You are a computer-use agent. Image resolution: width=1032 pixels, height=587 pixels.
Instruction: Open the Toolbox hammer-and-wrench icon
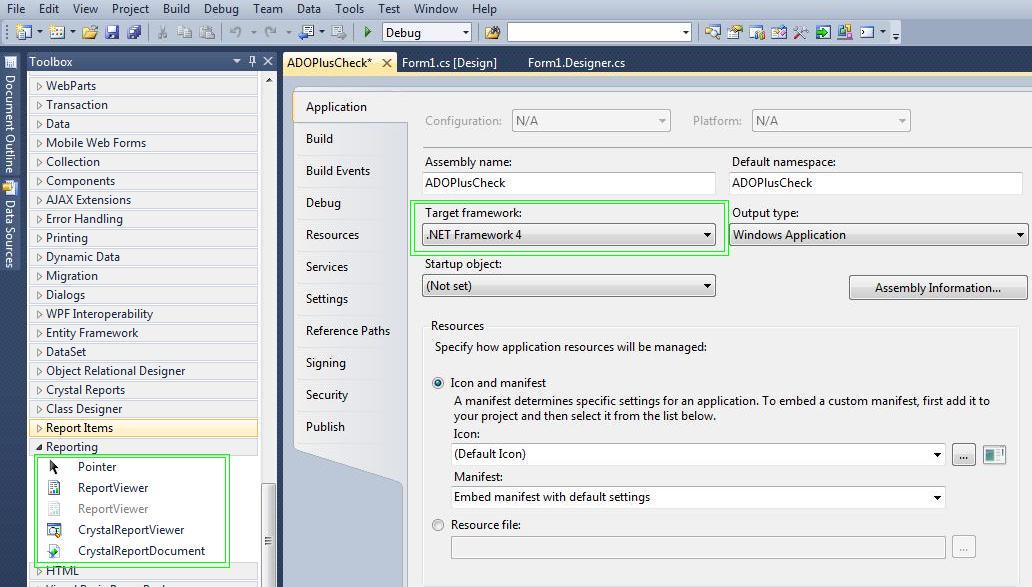coord(800,32)
